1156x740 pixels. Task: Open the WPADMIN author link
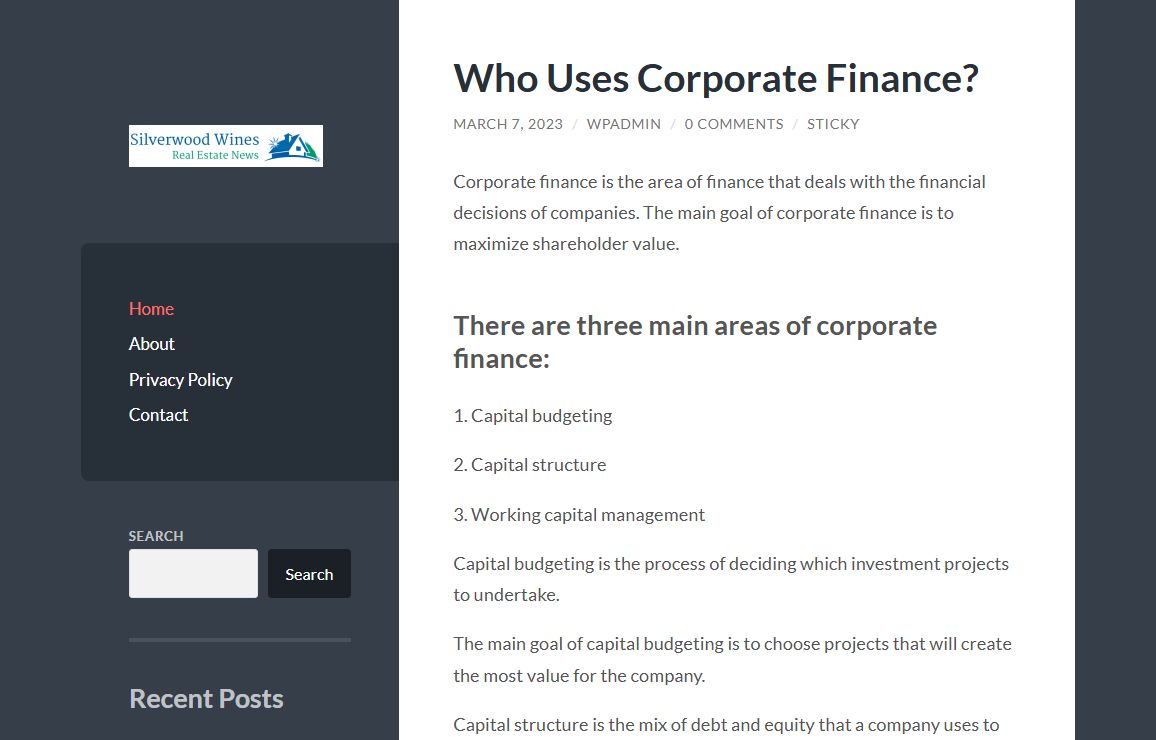[x=624, y=124]
